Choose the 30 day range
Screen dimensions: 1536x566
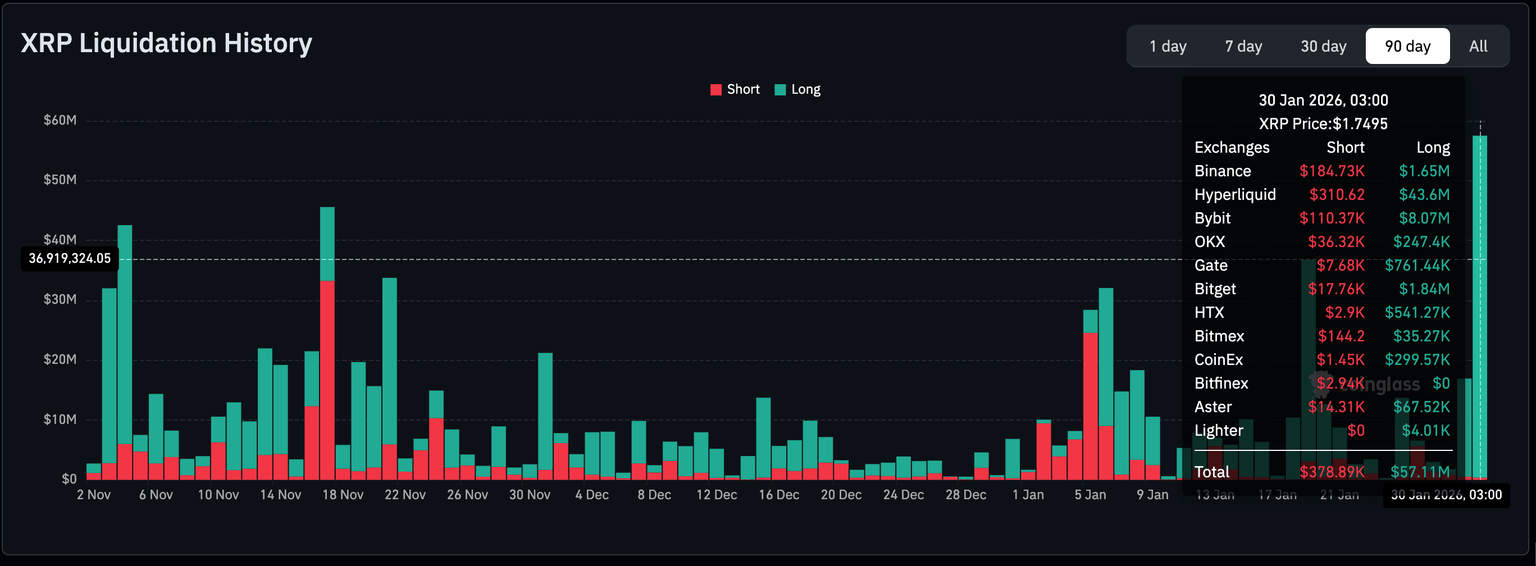click(1323, 46)
